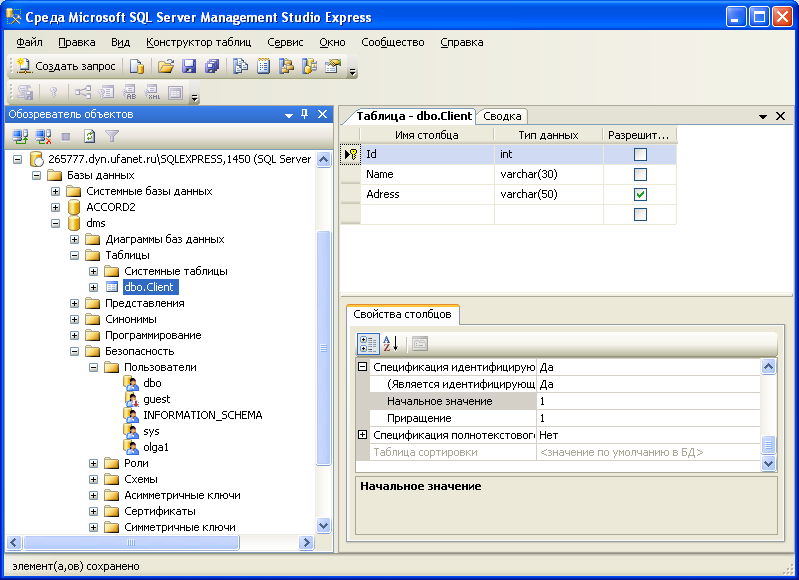Click the varchar(30) data type cell
The width and height of the screenshot is (799, 580).
[x=548, y=174]
